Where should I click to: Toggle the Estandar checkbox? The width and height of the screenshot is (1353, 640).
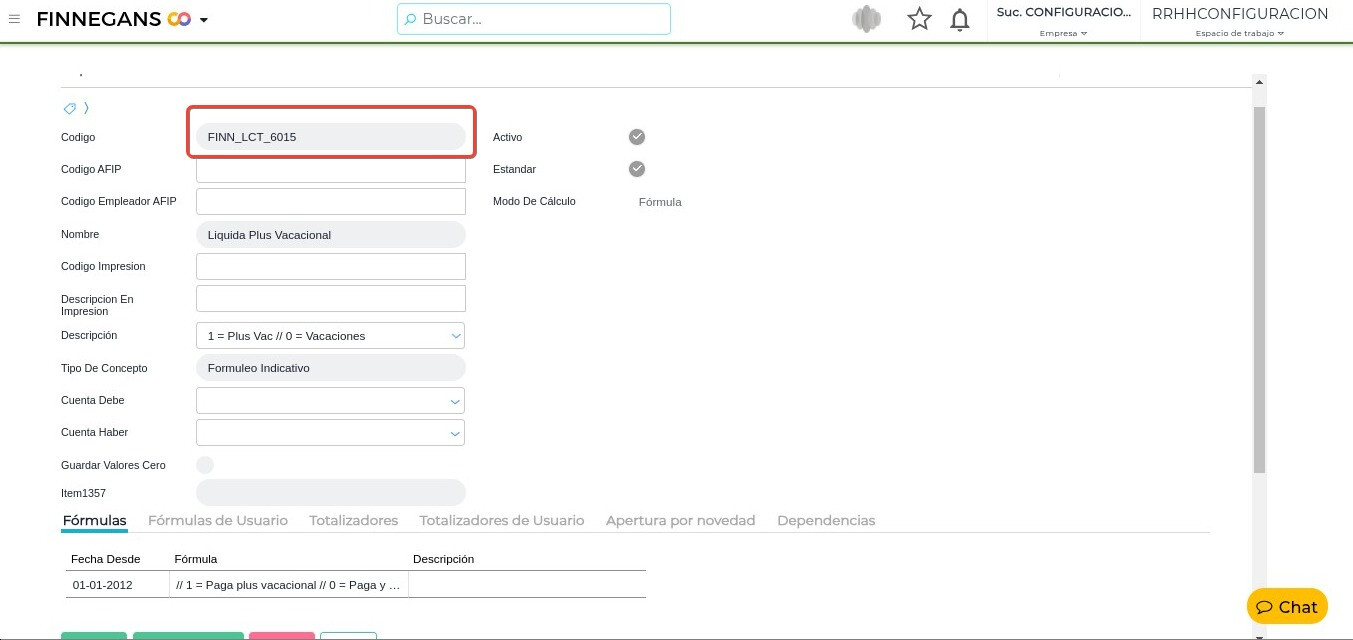(637, 169)
